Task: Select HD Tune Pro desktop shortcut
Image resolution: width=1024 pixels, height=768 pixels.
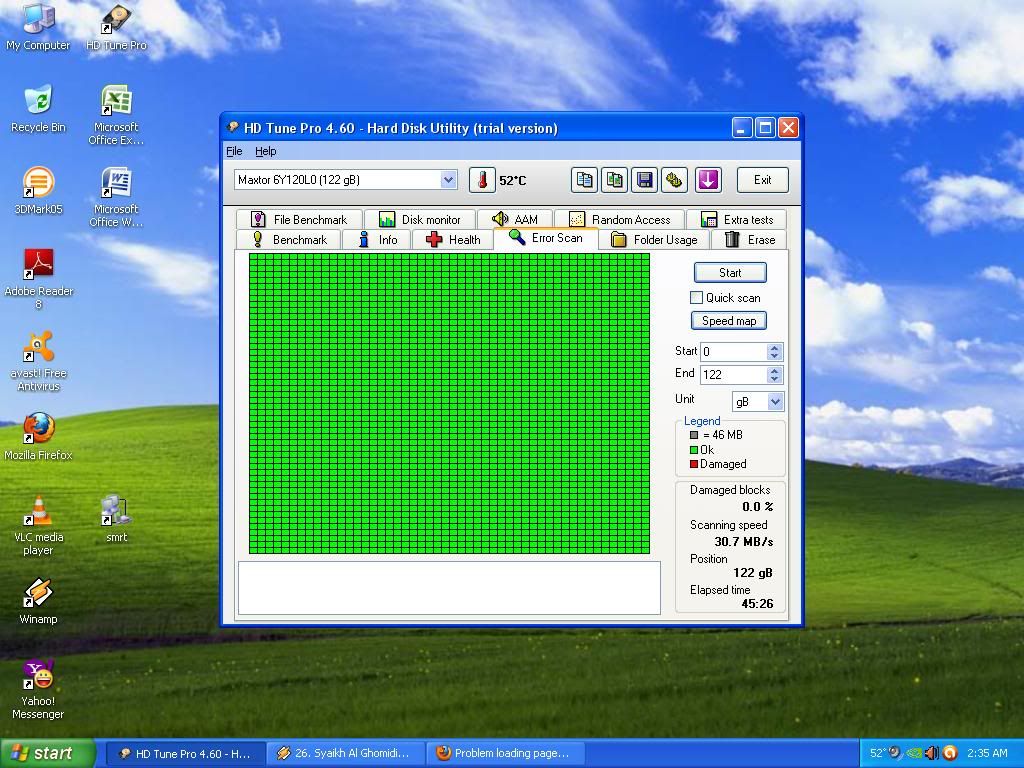Action: coord(116,27)
